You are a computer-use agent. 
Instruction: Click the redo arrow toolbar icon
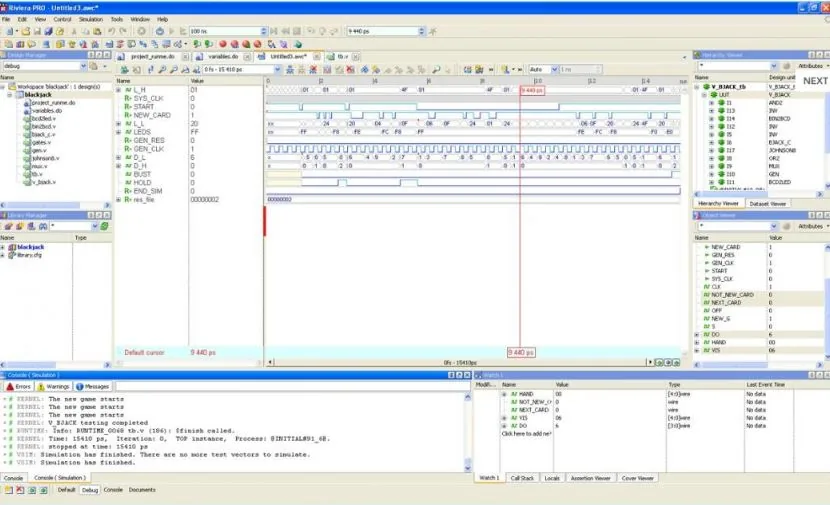pyautogui.click(x=123, y=31)
